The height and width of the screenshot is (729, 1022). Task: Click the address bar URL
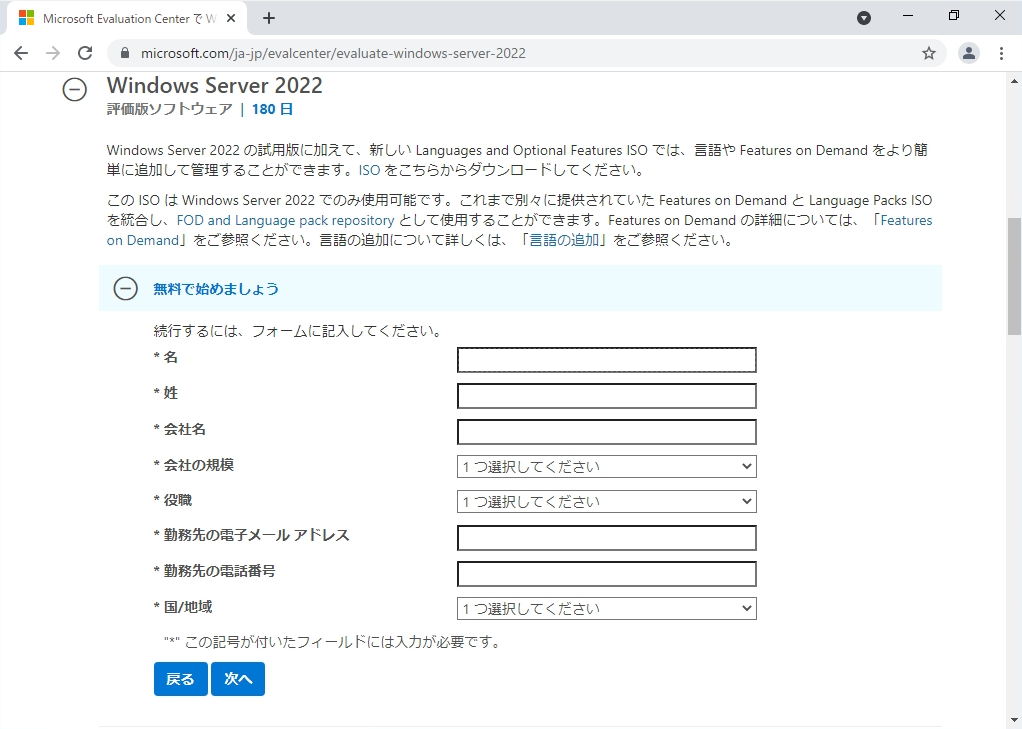coord(333,53)
